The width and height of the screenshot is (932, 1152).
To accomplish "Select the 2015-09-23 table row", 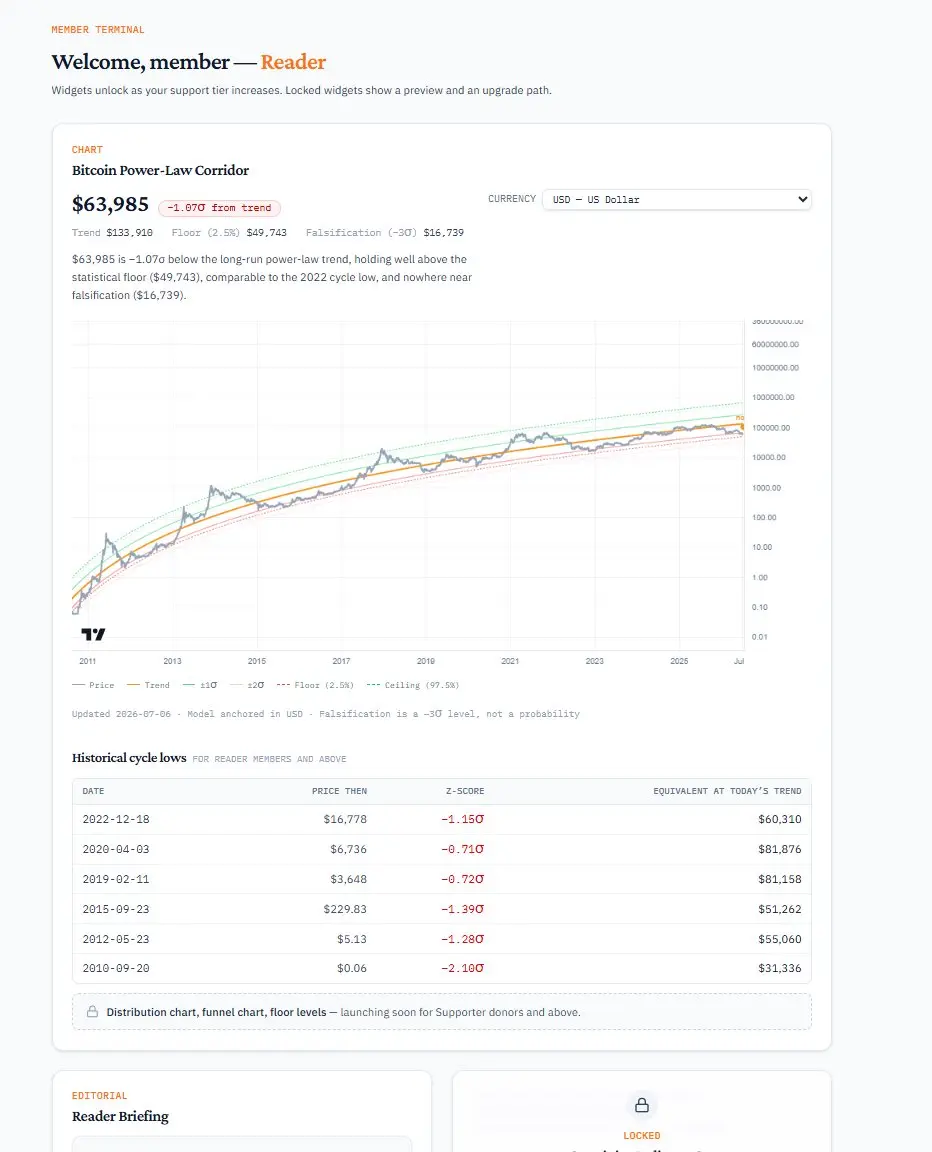I will pos(441,909).
